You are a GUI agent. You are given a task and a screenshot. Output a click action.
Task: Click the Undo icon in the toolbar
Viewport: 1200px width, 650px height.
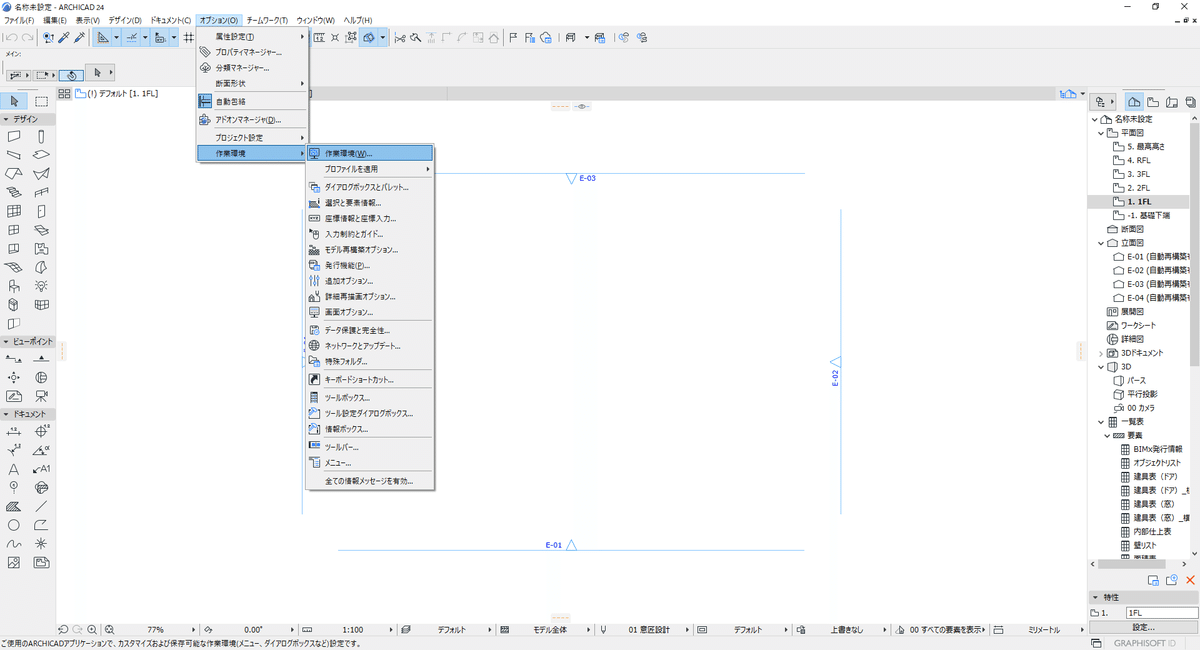click(11, 38)
